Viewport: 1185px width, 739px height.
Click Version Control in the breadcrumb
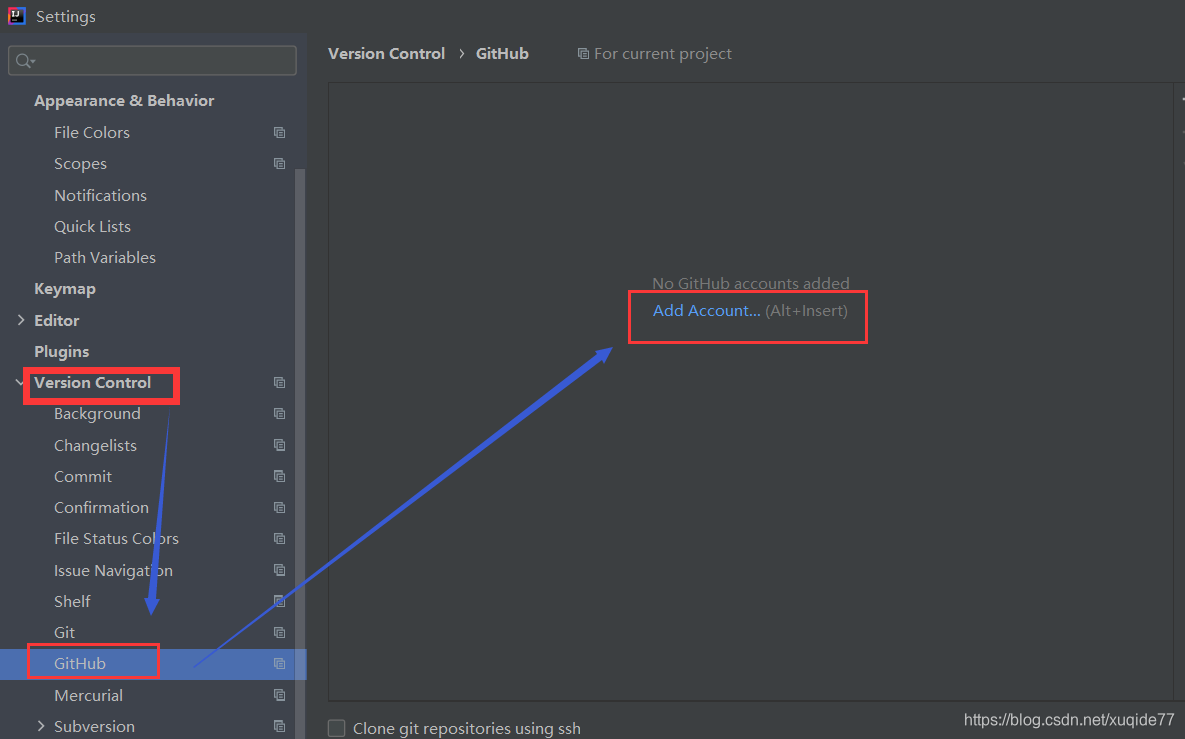386,54
